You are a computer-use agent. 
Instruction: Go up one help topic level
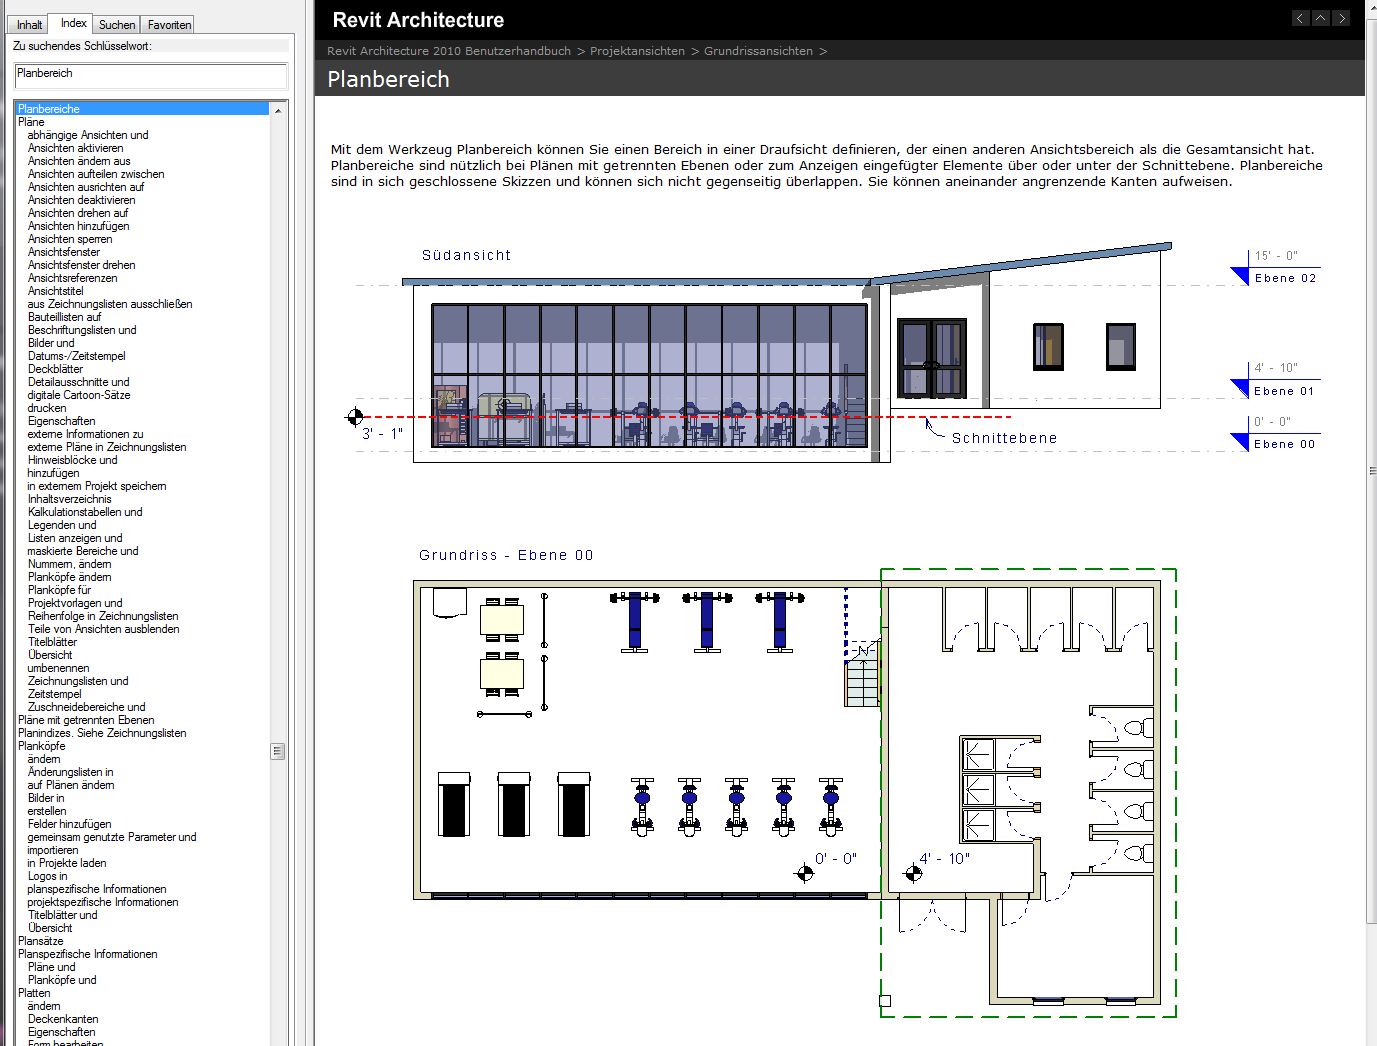[1321, 18]
